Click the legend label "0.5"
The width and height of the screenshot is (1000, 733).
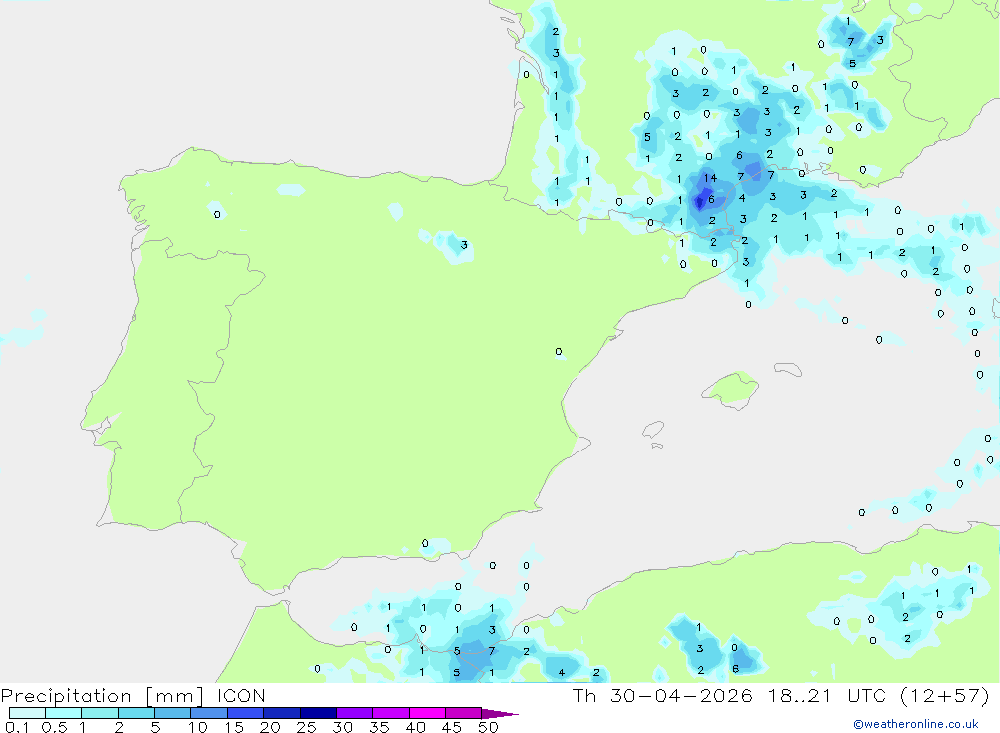(54, 727)
